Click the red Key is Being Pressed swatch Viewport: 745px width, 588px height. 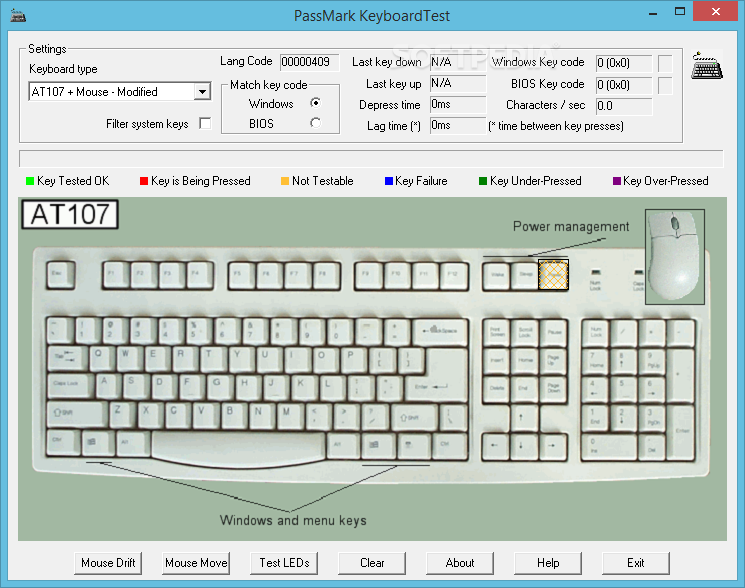(x=143, y=181)
